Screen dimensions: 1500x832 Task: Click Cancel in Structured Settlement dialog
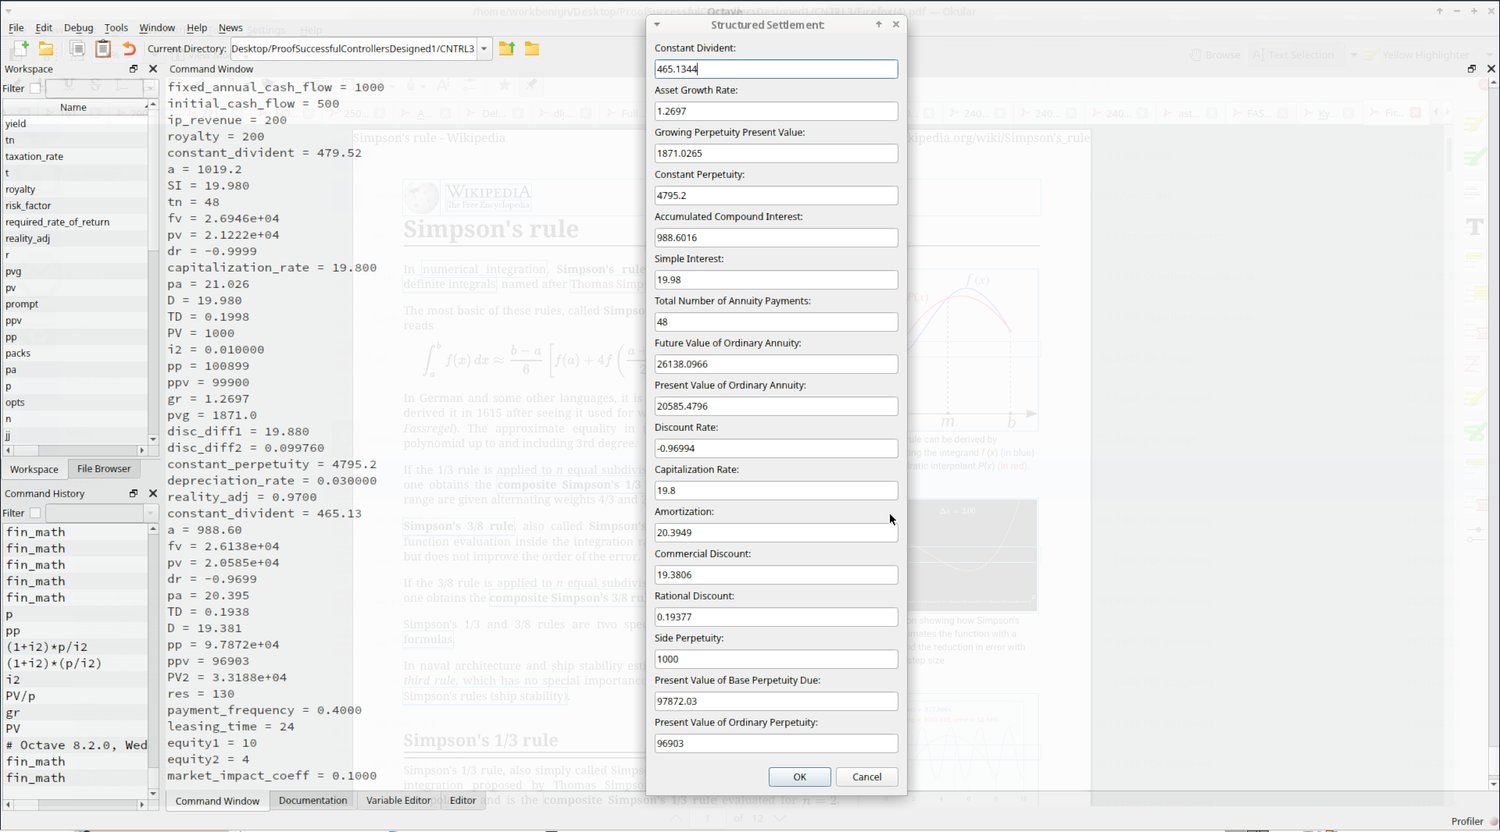coord(867,776)
